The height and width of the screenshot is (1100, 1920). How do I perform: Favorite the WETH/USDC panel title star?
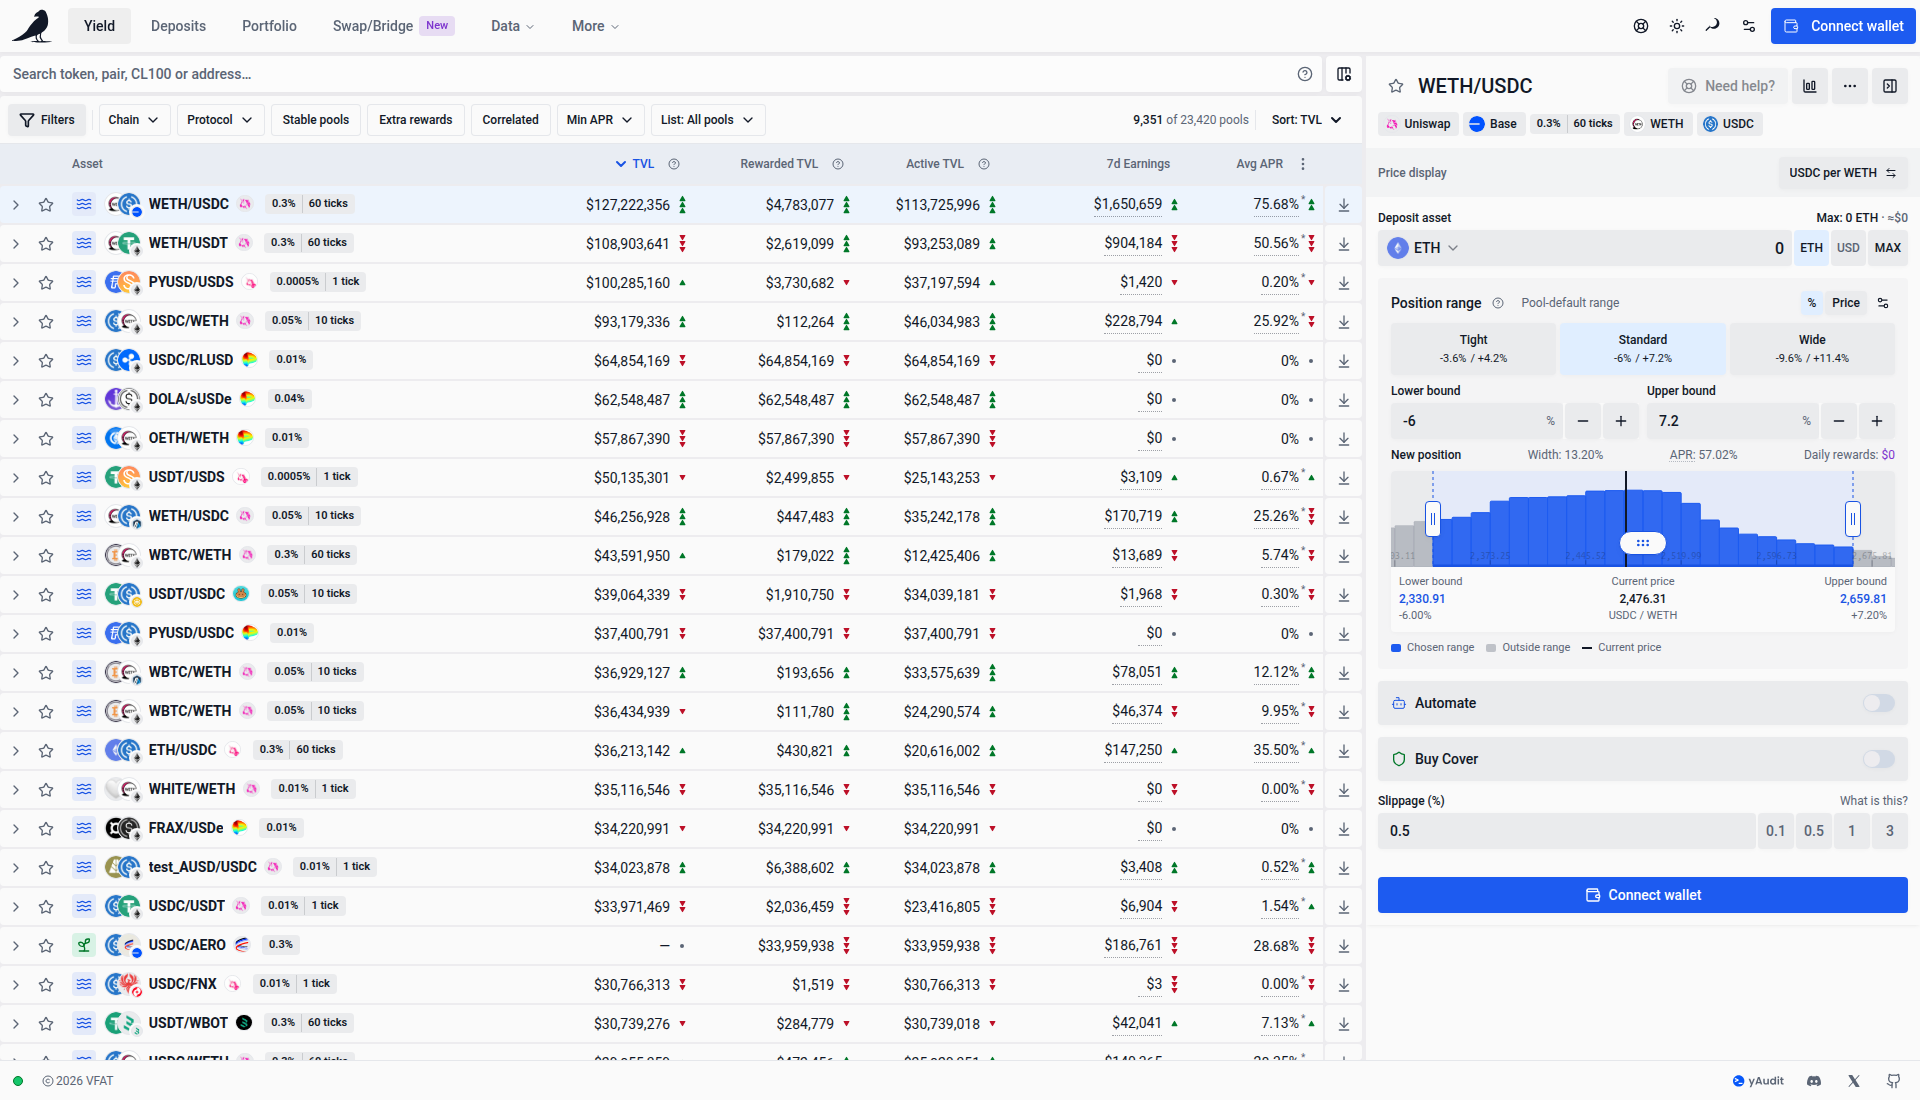(1396, 86)
